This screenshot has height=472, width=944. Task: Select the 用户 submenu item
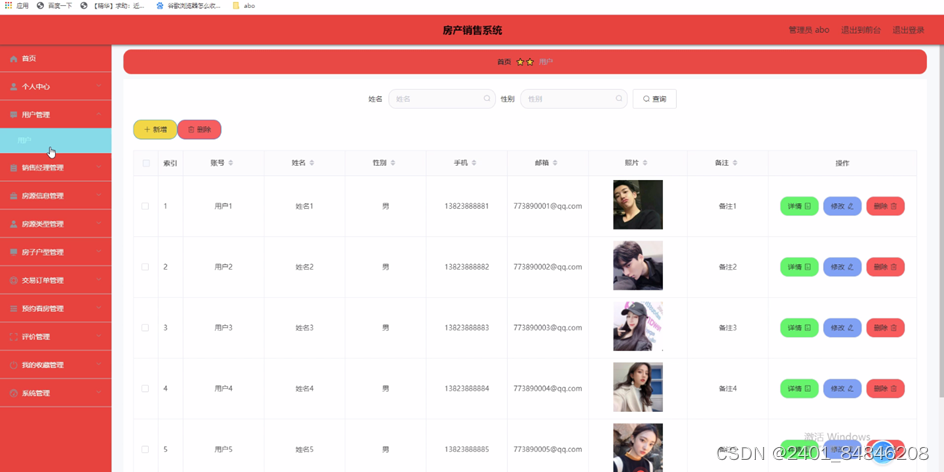pos(55,140)
